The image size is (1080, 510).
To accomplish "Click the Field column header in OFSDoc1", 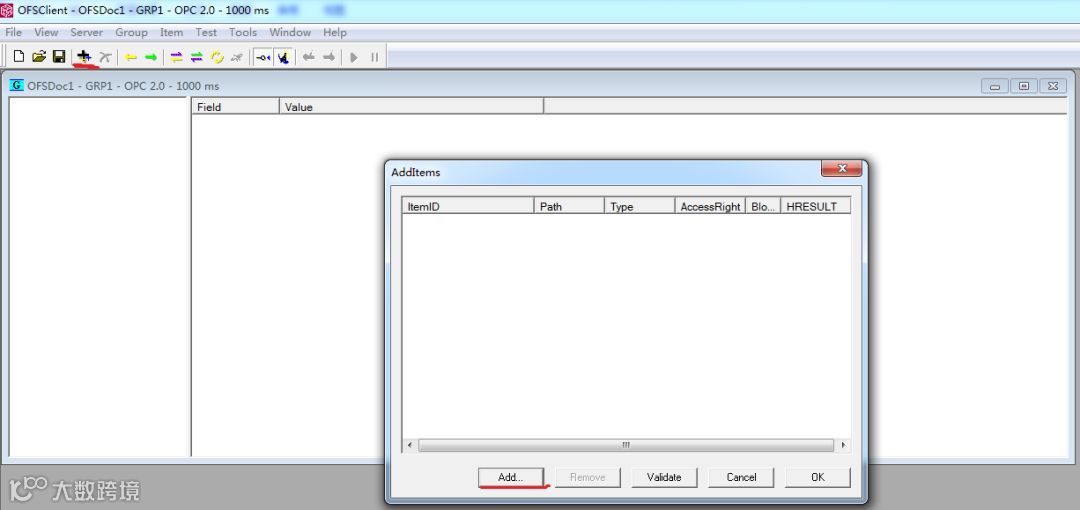I will pyautogui.click(x=235, y=107).
